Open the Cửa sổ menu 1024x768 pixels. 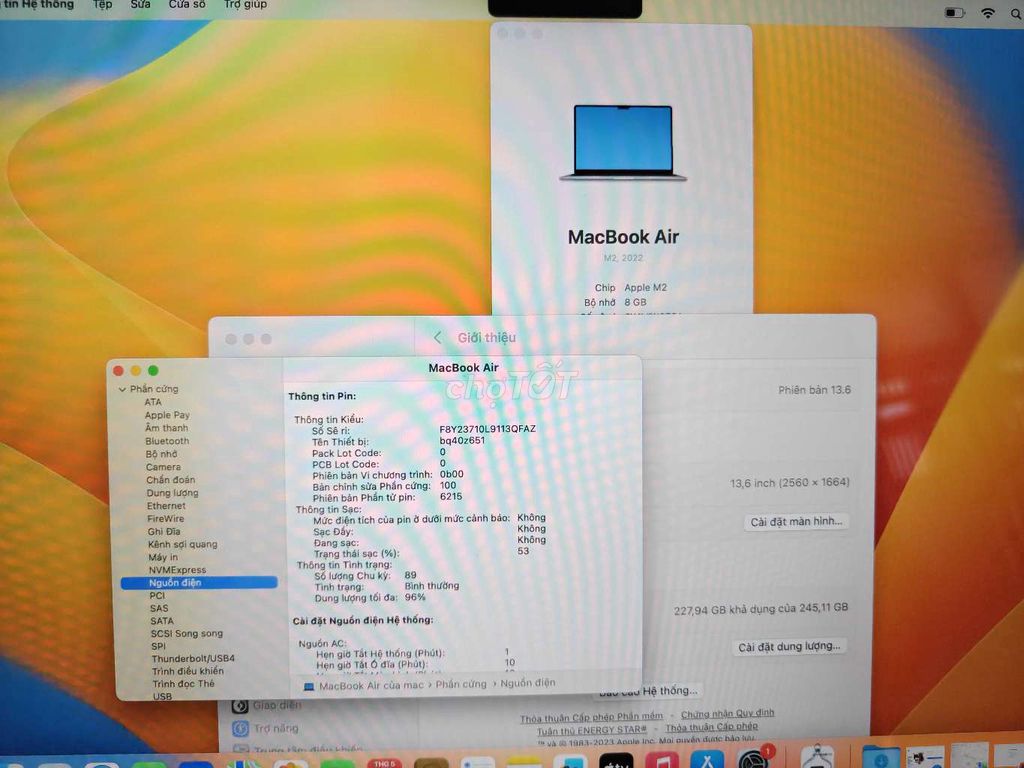tap(187, 5)
